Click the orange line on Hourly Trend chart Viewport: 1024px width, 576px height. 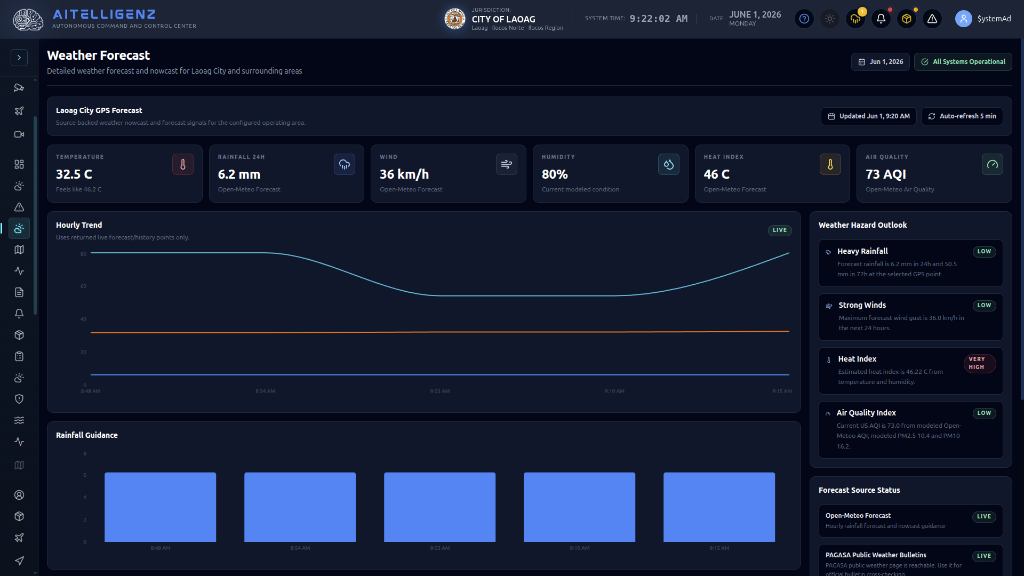440,332
